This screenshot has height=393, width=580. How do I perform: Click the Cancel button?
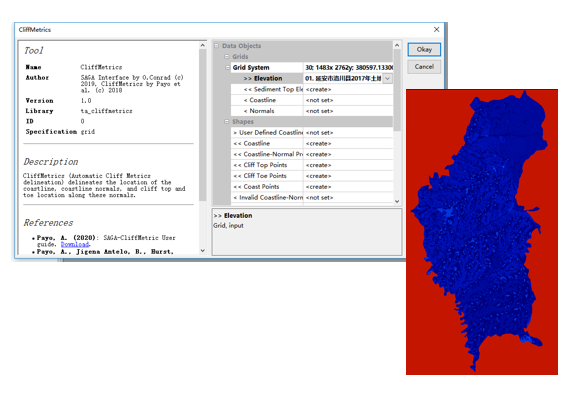(x=424, y=67)
